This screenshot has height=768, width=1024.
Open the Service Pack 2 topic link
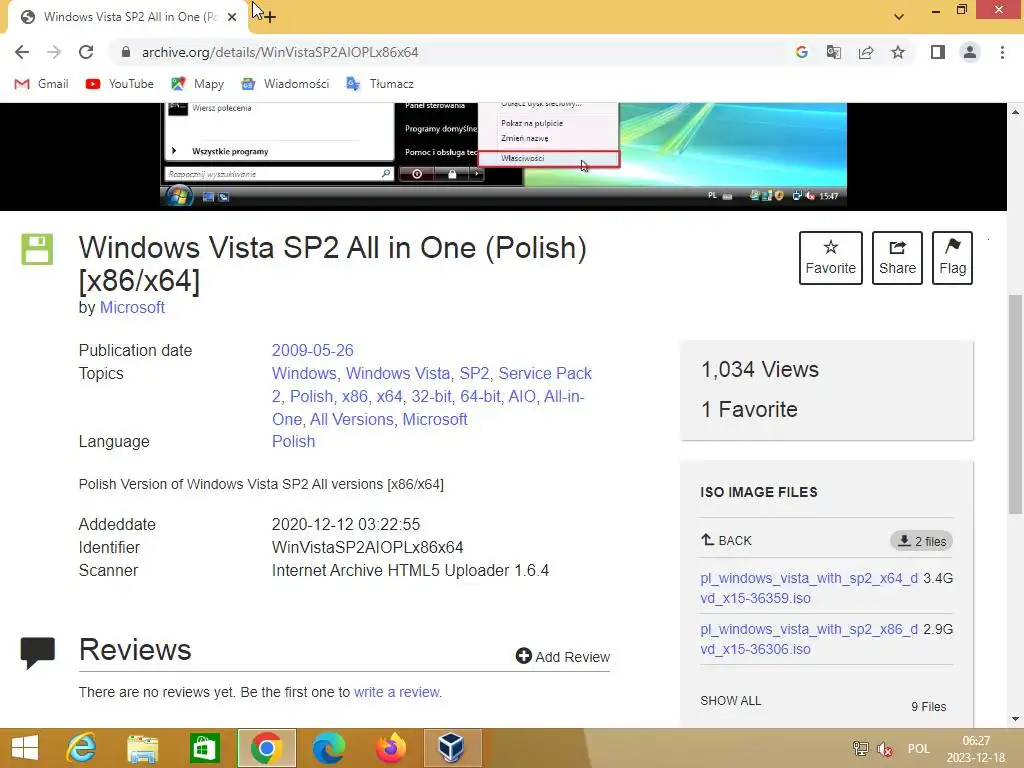point(545,374)
